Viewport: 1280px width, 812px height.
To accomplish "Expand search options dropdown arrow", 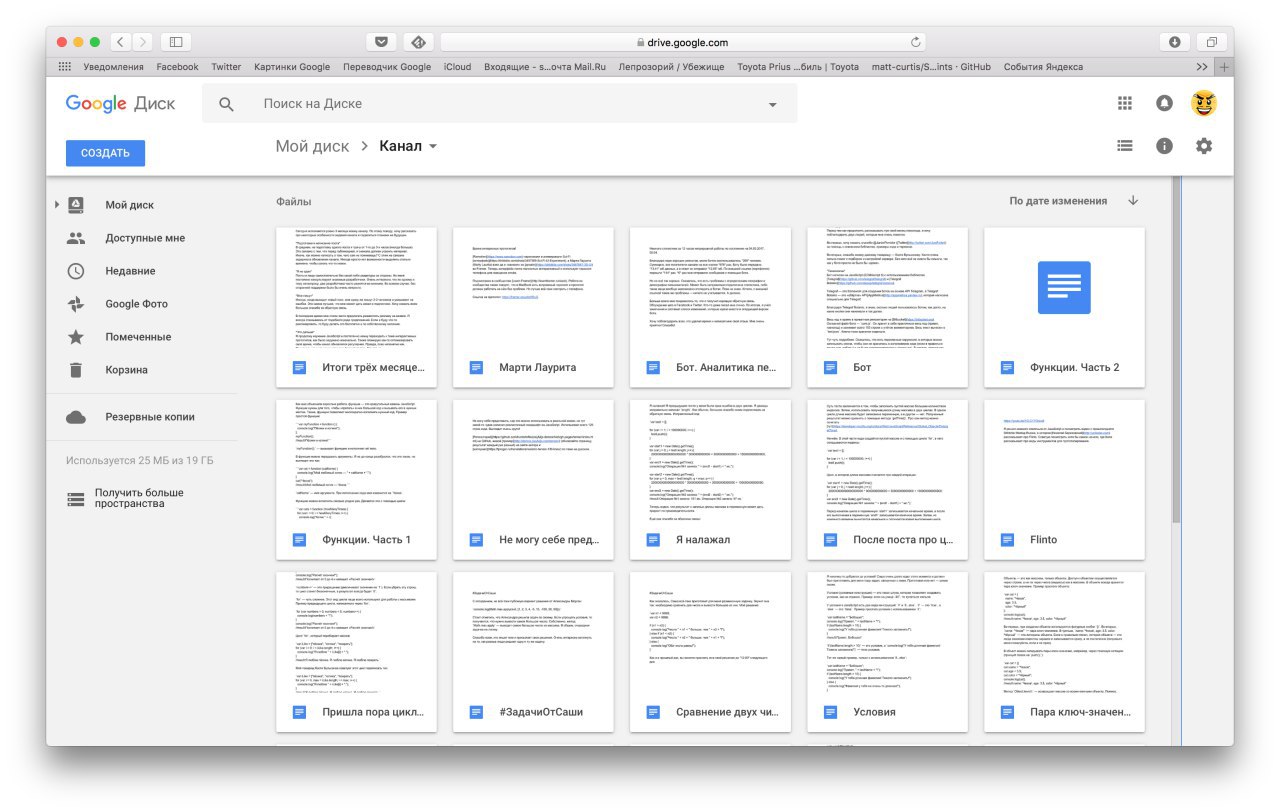I will (x=772, y=105).
